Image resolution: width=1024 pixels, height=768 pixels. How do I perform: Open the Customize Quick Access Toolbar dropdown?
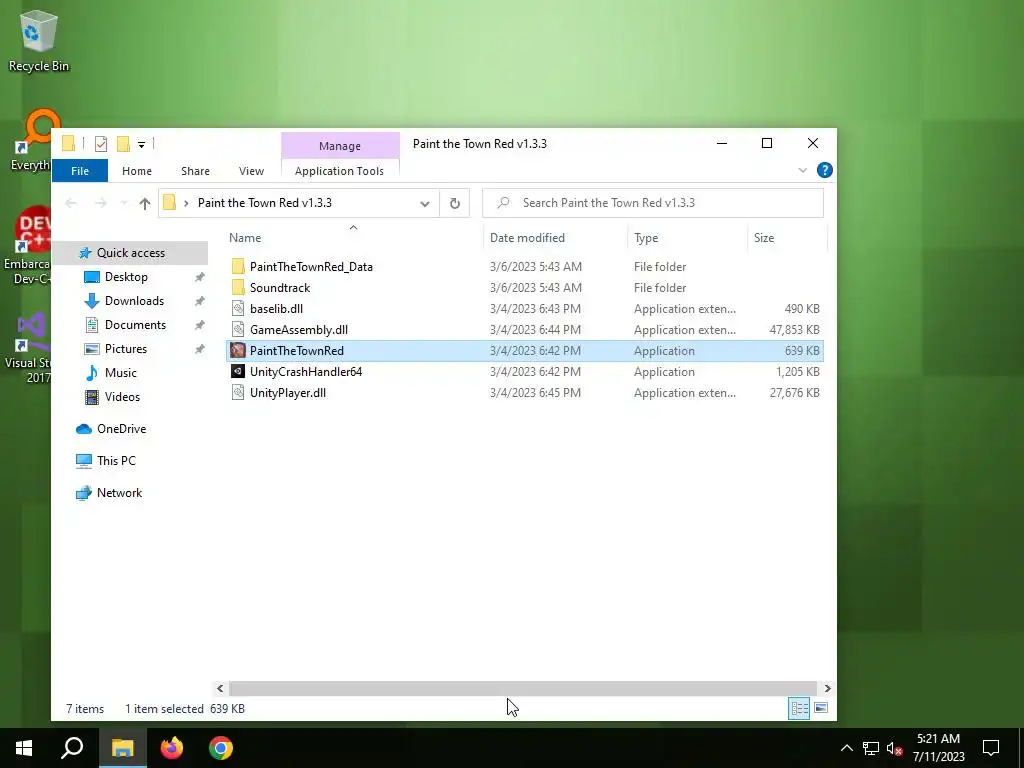click(x=141, y=144)
